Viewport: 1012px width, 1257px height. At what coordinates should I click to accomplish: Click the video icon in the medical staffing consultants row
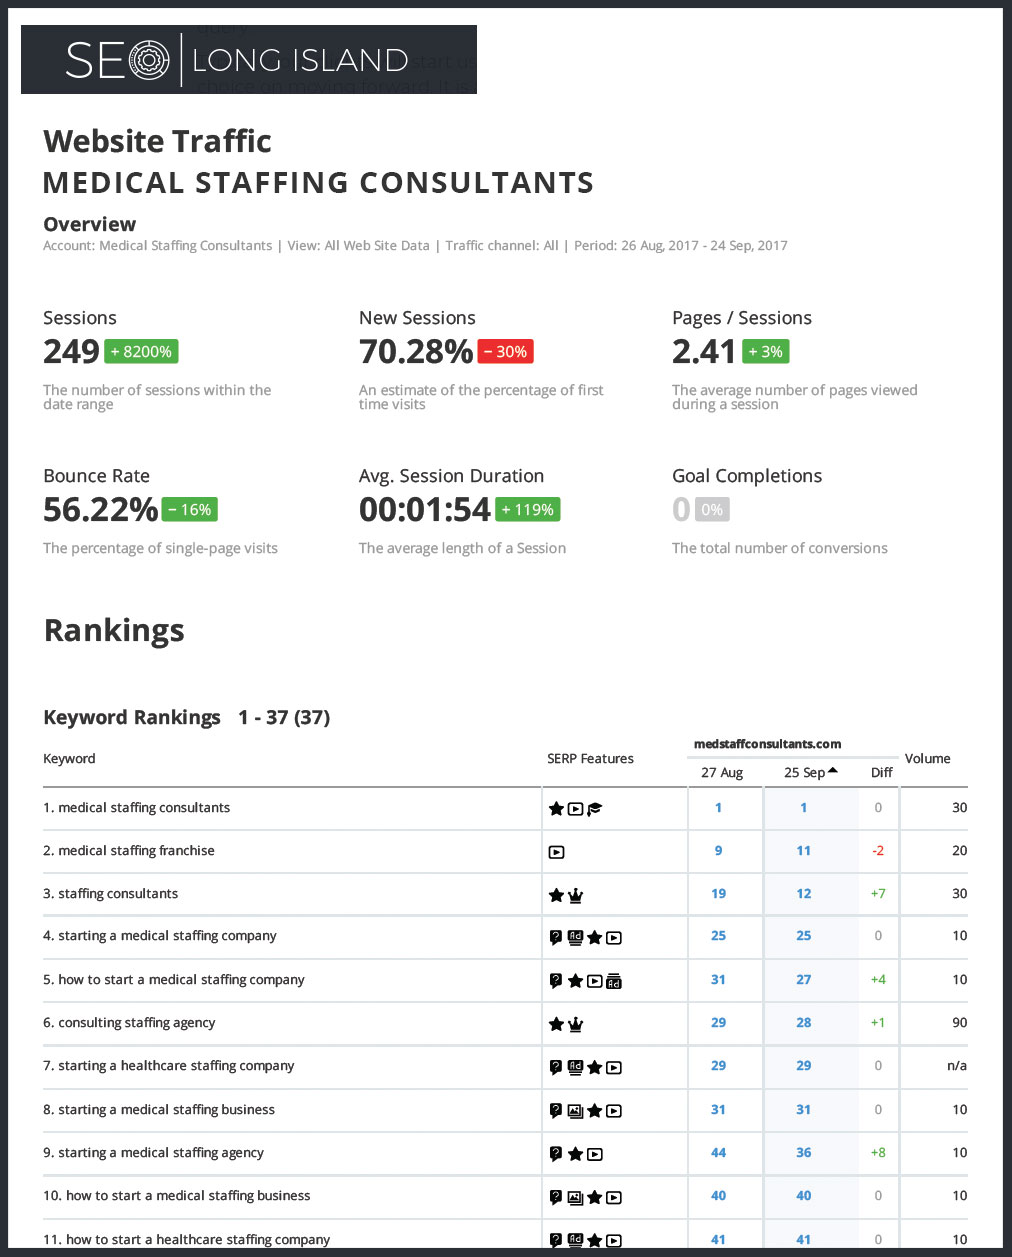pyautogui.click(x=575, y=809)
